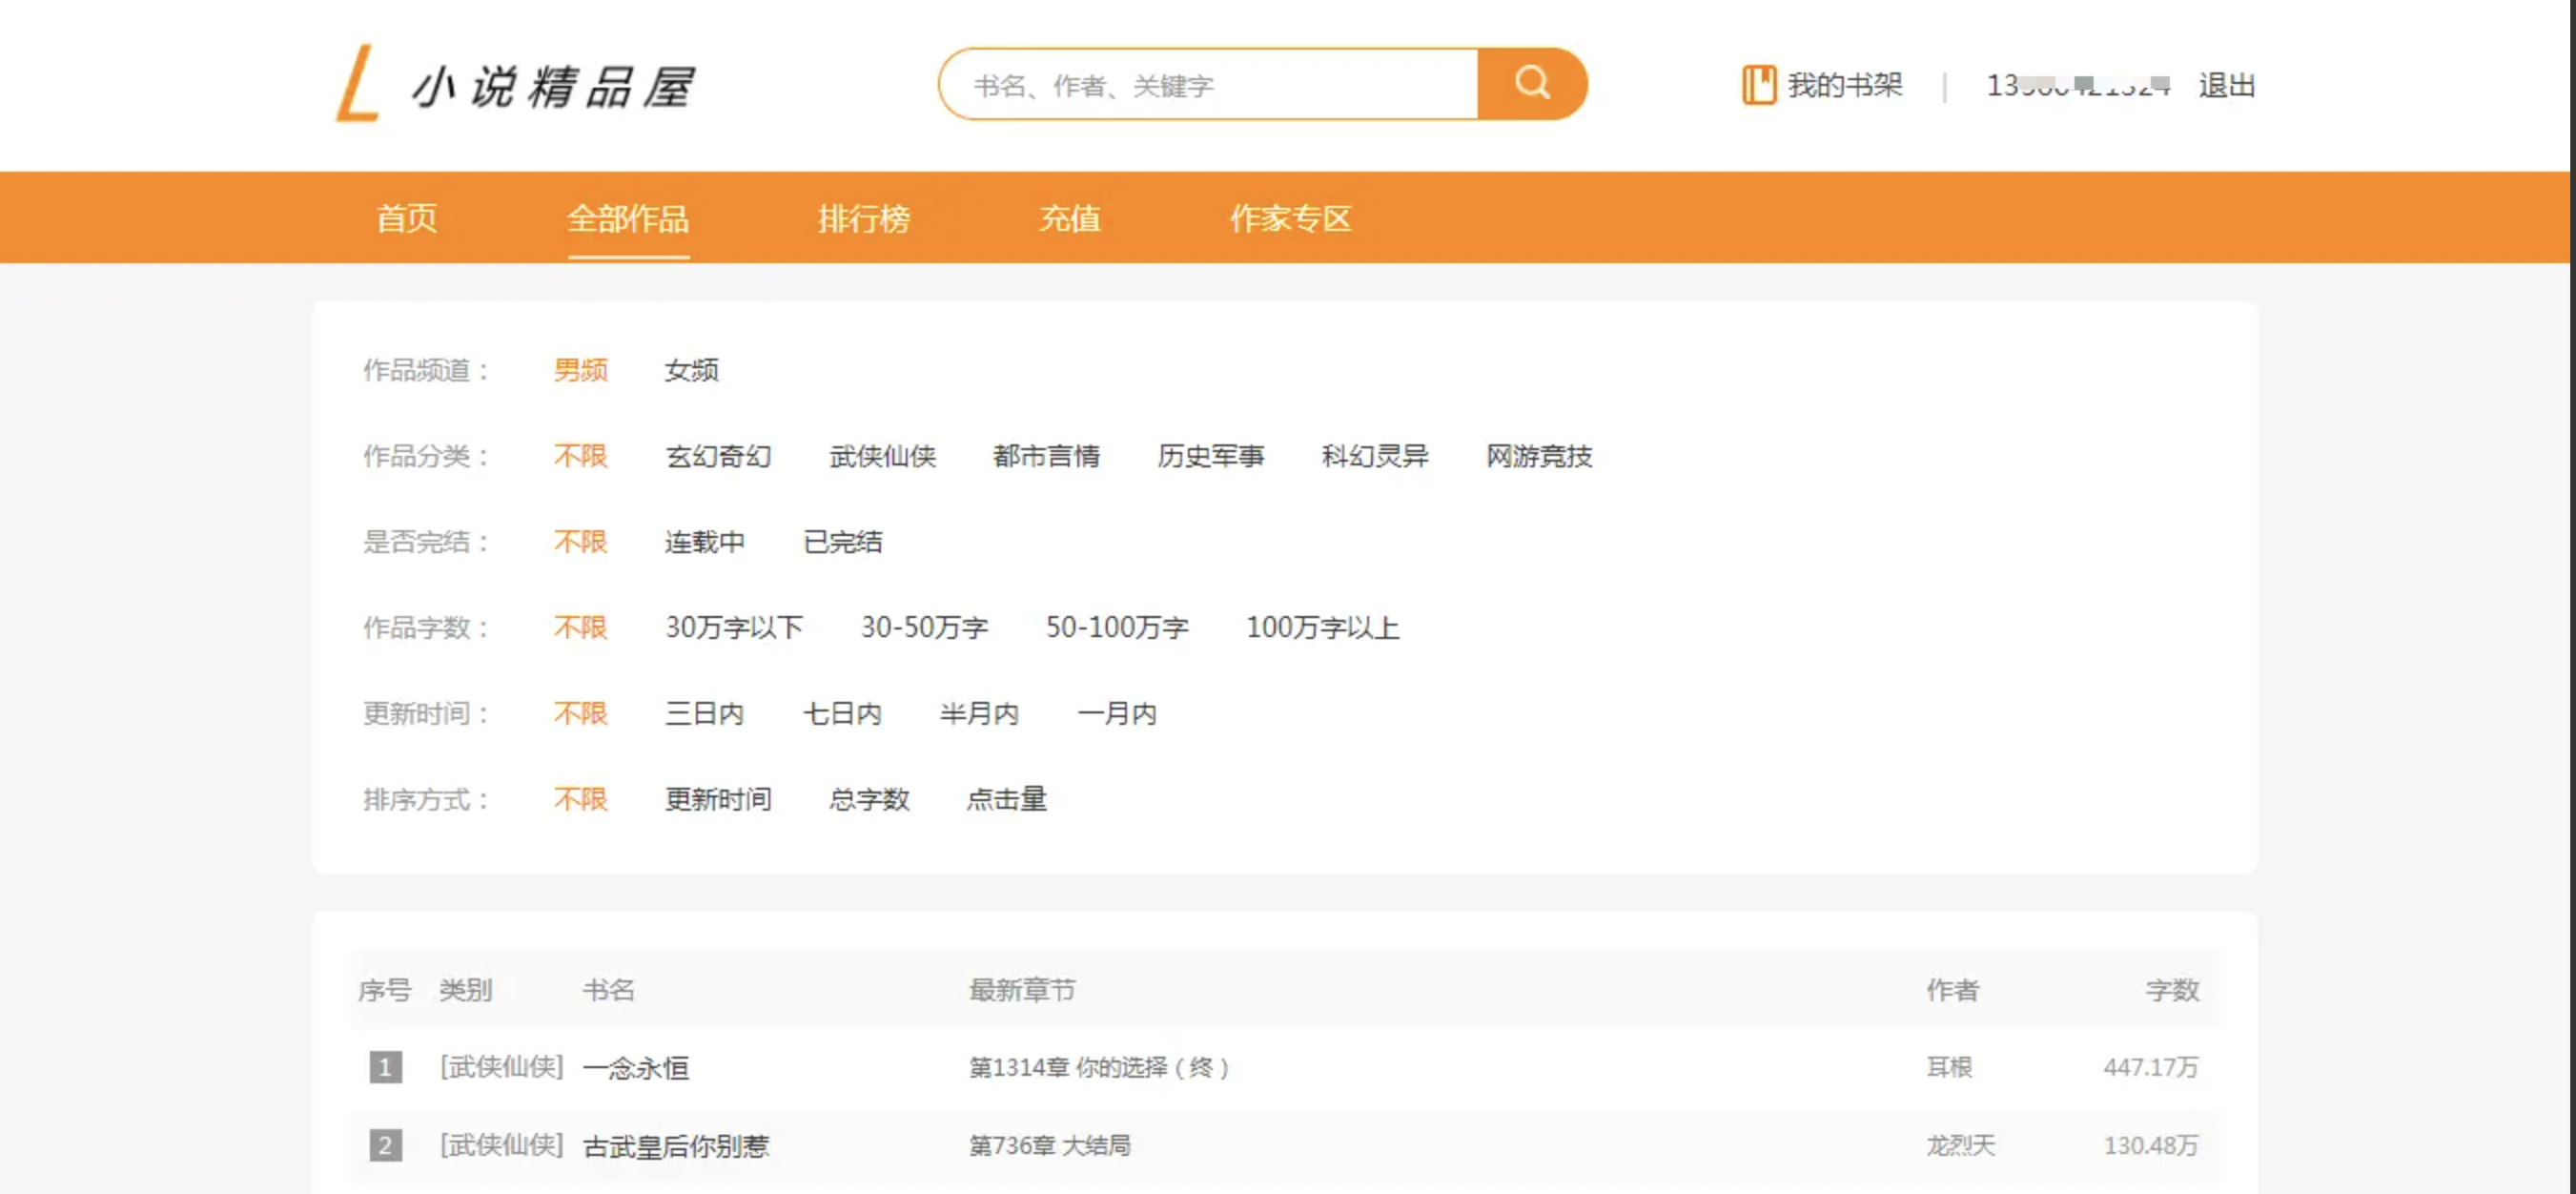Open 我的书架 link
This screenshot has width=2576, height=1194.
[x=1845, y=85]
